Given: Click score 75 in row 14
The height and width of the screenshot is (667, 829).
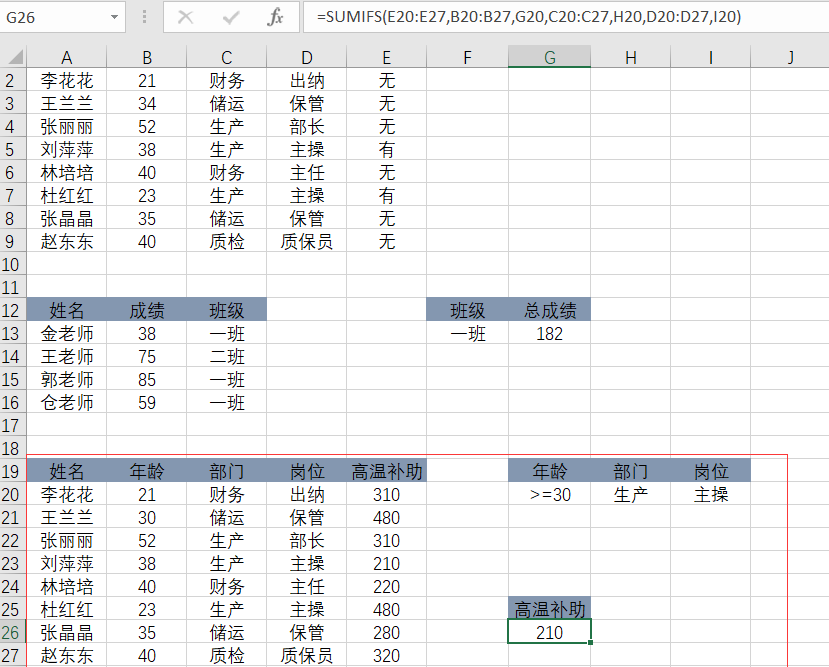Looking at the screenshot, I should (147, 357).
